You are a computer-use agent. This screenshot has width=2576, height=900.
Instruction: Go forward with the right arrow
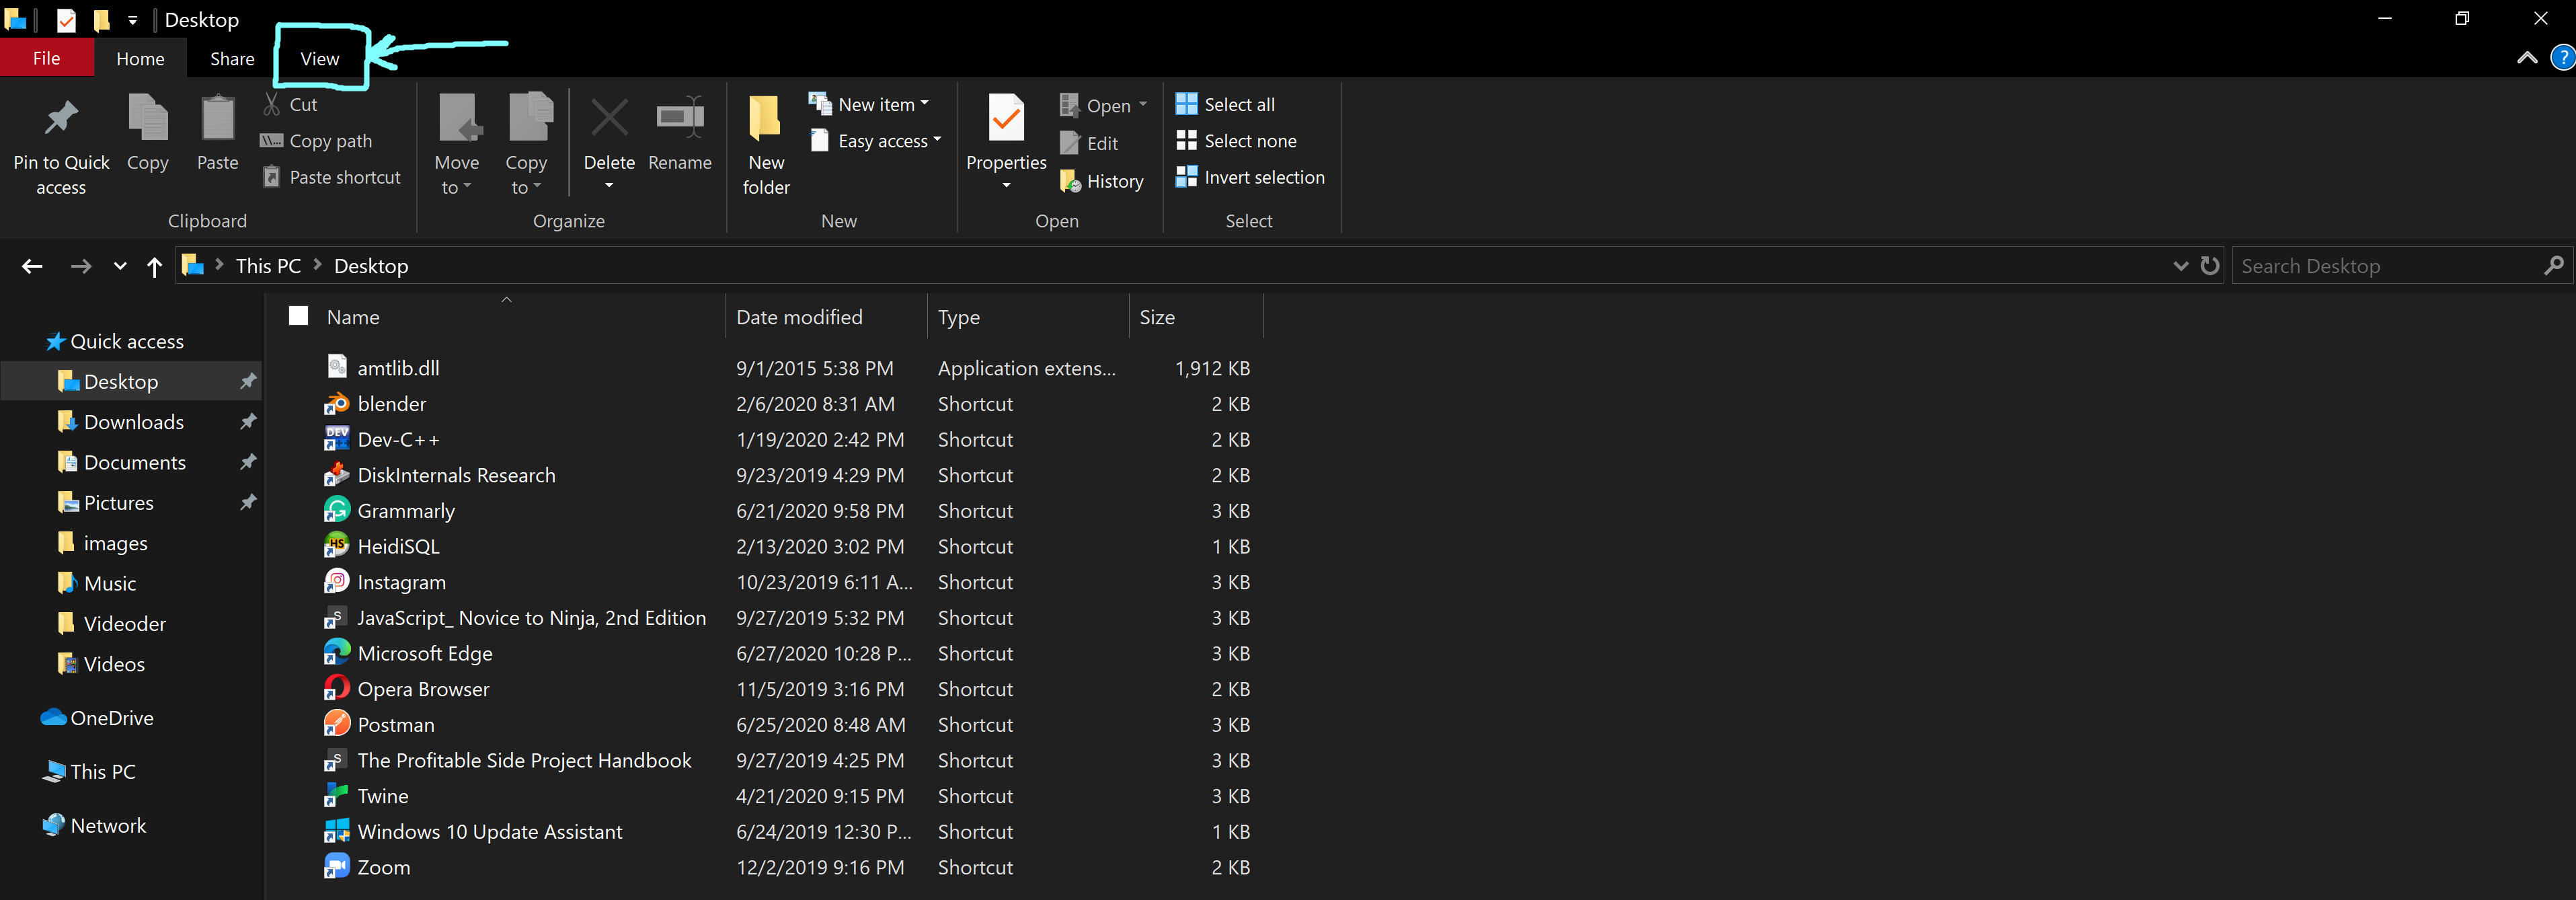(81, 266)
